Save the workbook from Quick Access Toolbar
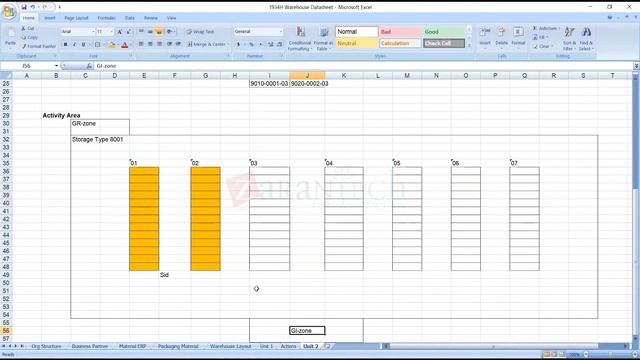 click(x=24, y=7)
